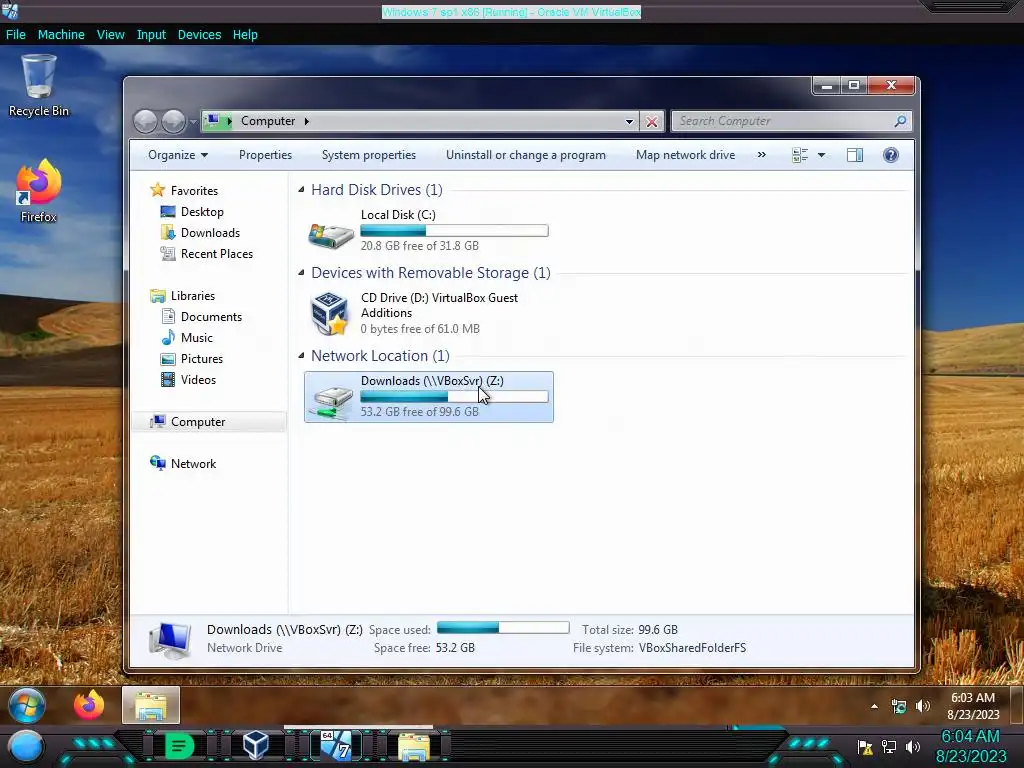
Task: Click the Downloads (Z:) usage bar
Action: (454, 396)
